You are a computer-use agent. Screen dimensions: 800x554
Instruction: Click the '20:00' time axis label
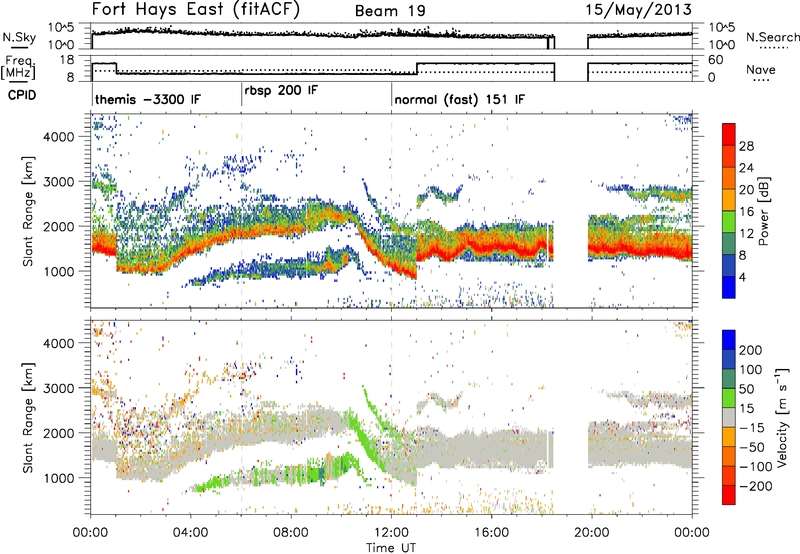(x=592, y=533)
